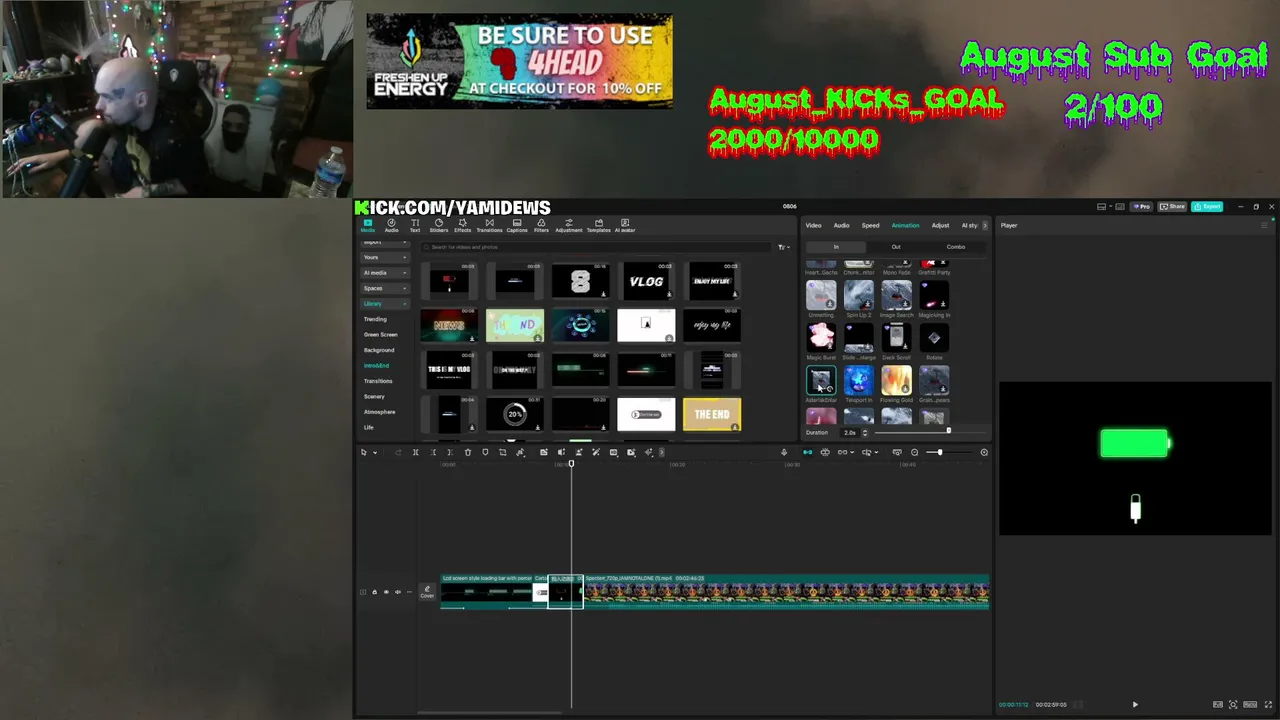1280x720 pixels.
Task: Select Scenery library category
Action: [x=374, y=397]
